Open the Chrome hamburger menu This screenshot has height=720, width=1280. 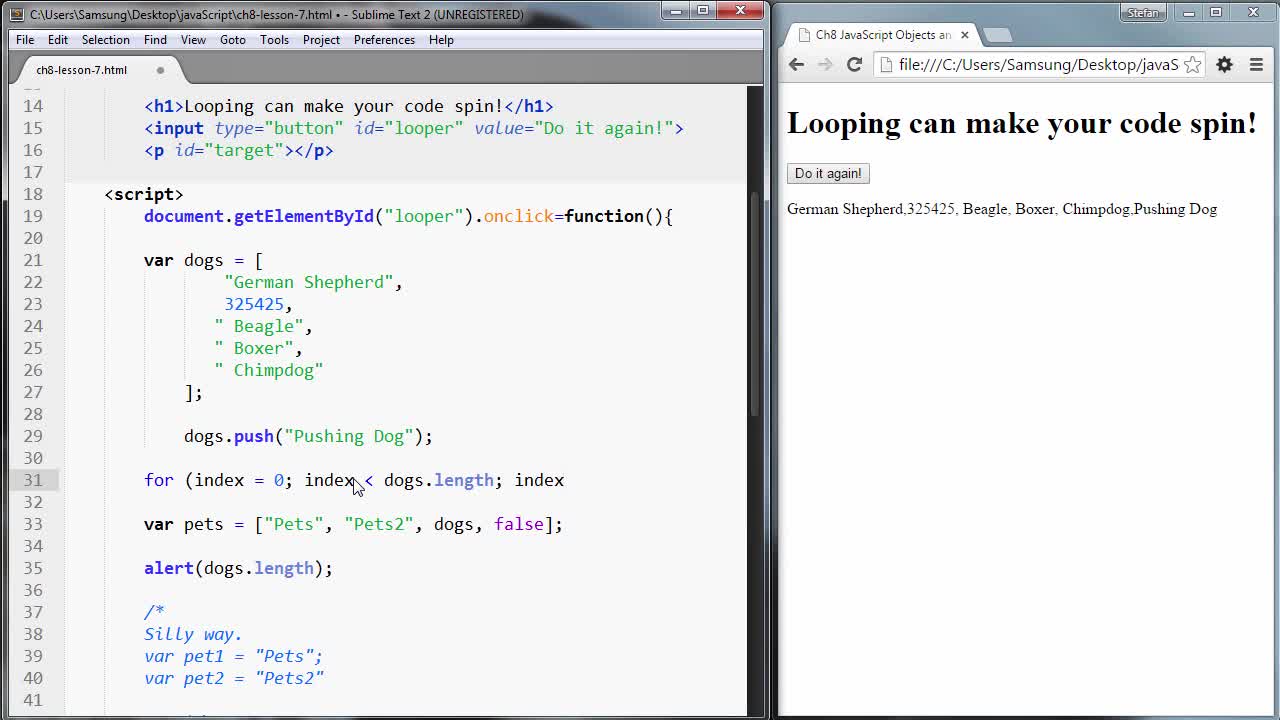click(x=1256, y=64)
